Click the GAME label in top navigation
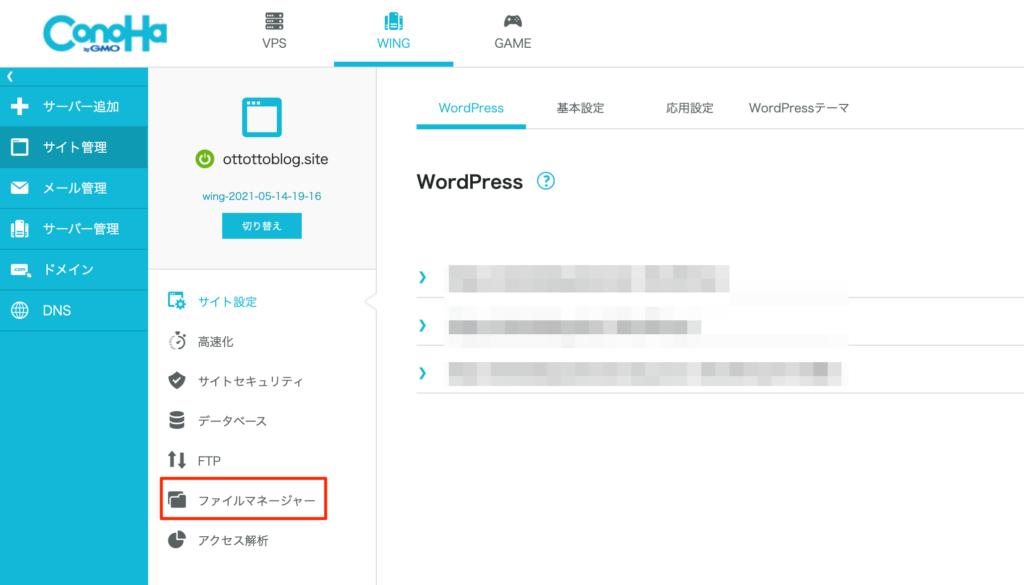1024x585 pixels. (513, 43)
